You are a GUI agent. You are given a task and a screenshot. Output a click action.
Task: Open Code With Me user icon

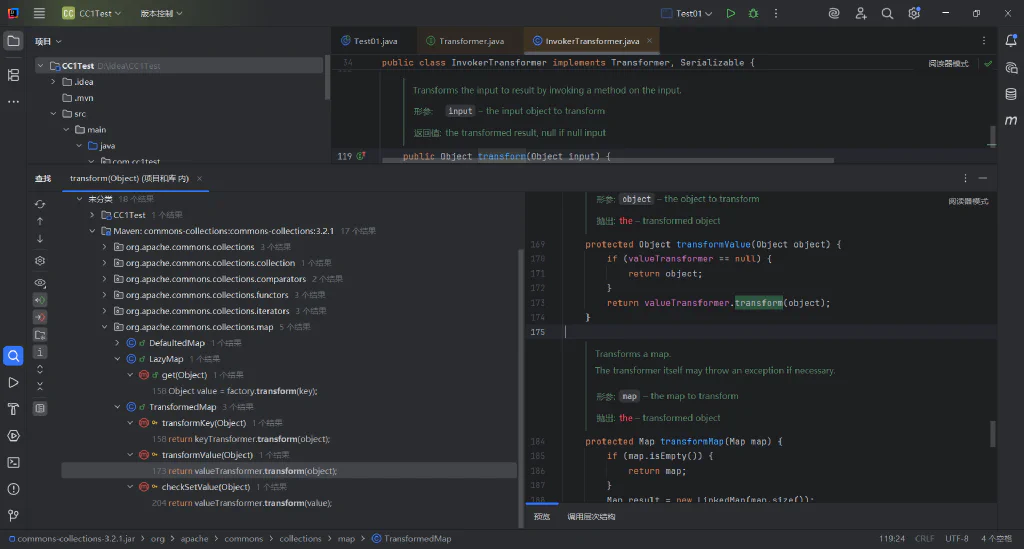click(861, 13)
